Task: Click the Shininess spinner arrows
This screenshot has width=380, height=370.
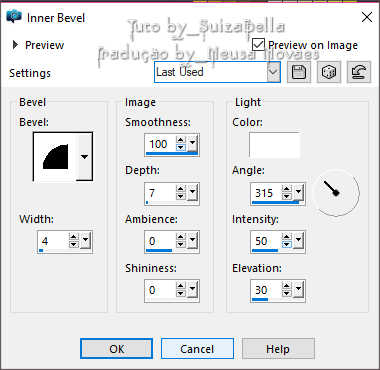Action: coord(181,290)
